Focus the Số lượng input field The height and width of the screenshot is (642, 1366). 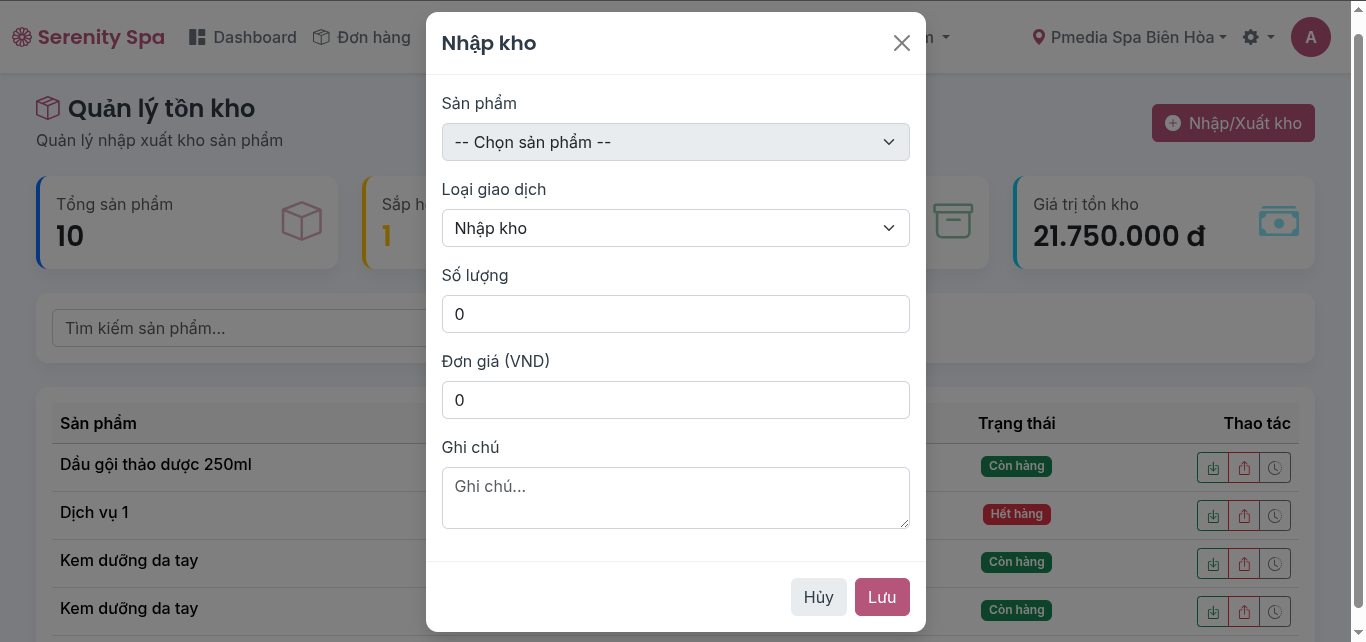[675, 314]
